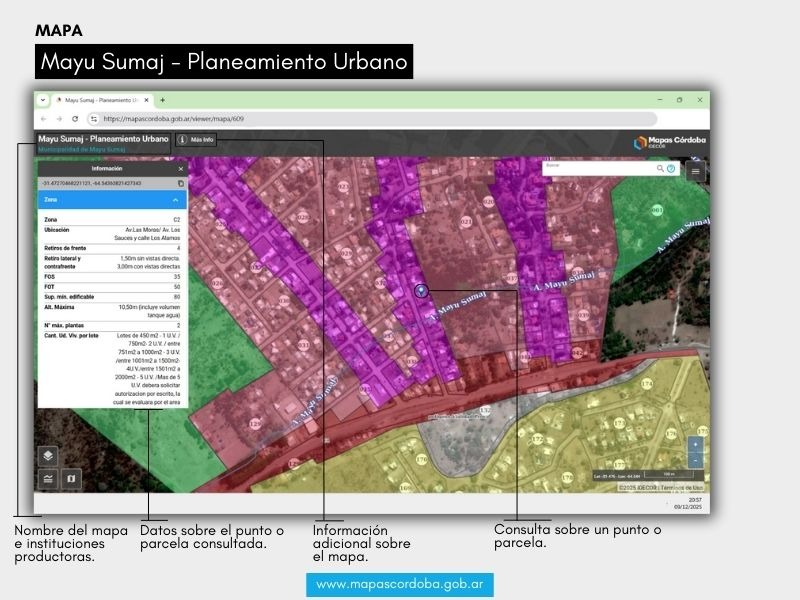This screenshot has width=800, height=600.
Task: Zoom in on the map
Action: pyautogui.click(x=696, y=444)
